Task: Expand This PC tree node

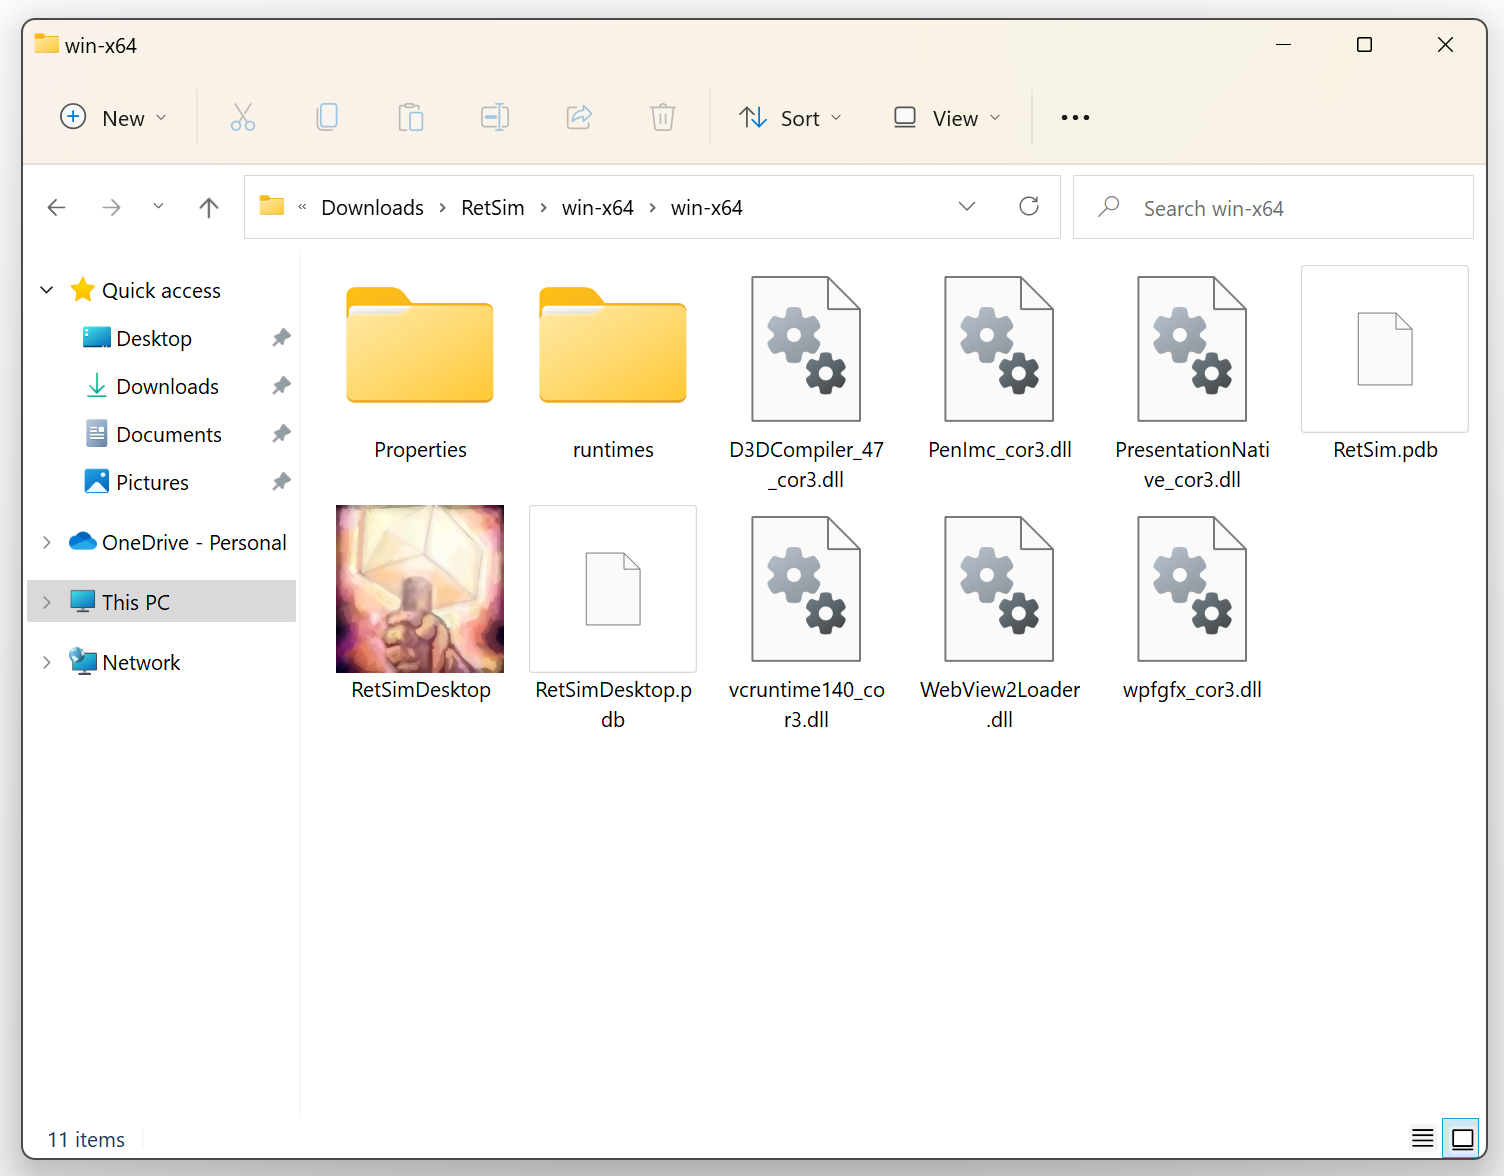Action: (46, 602)
